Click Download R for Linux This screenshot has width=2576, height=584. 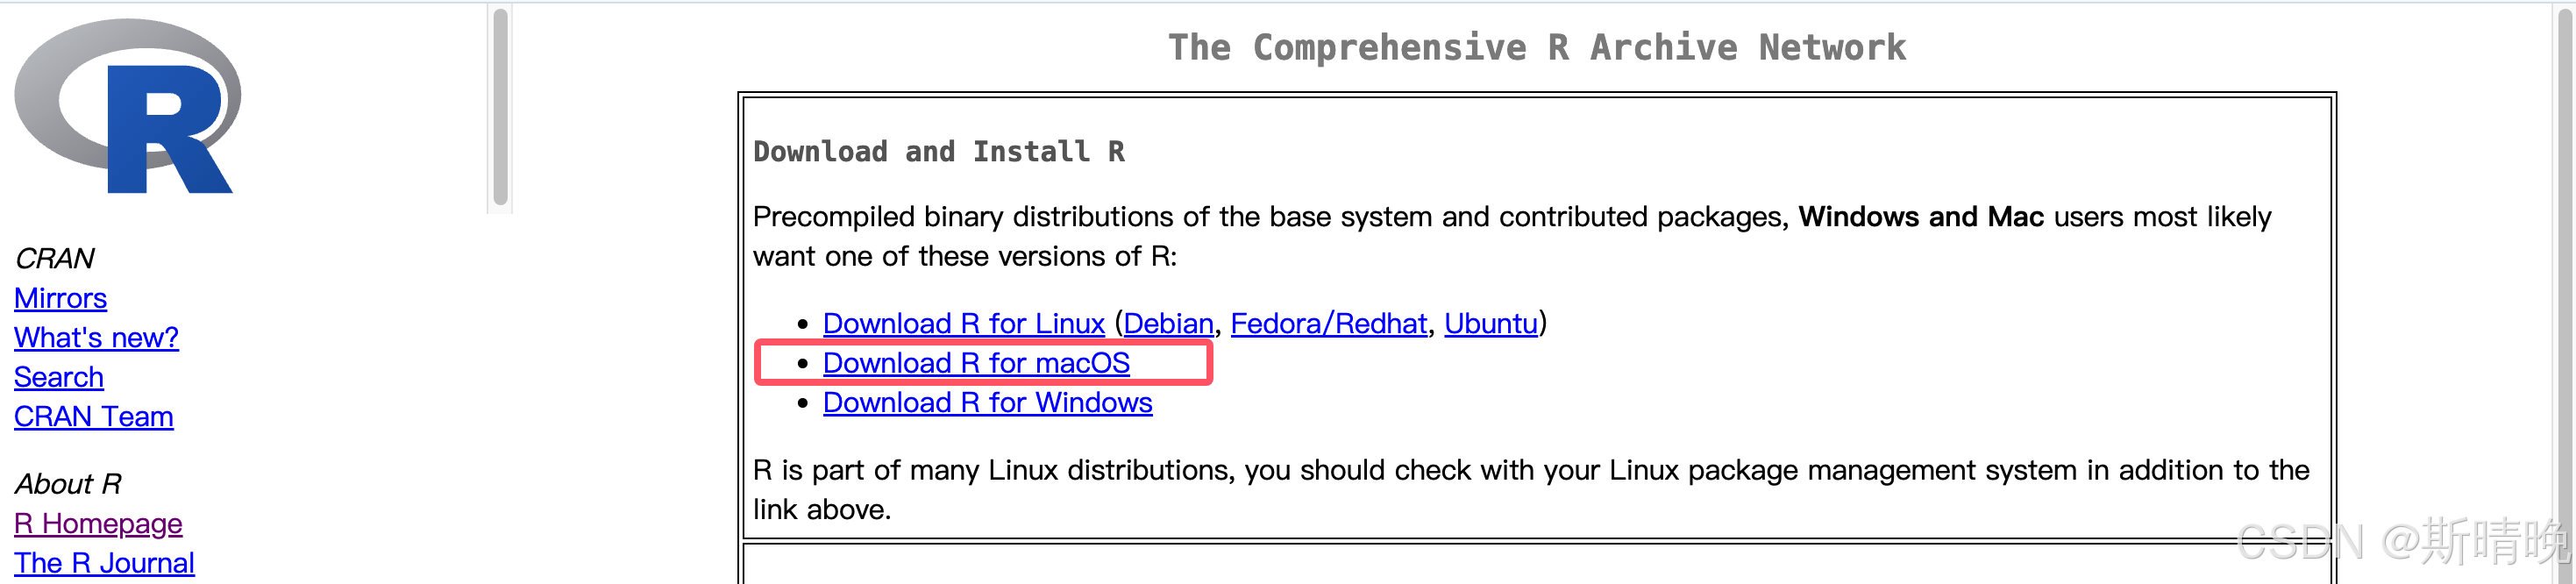963,323
